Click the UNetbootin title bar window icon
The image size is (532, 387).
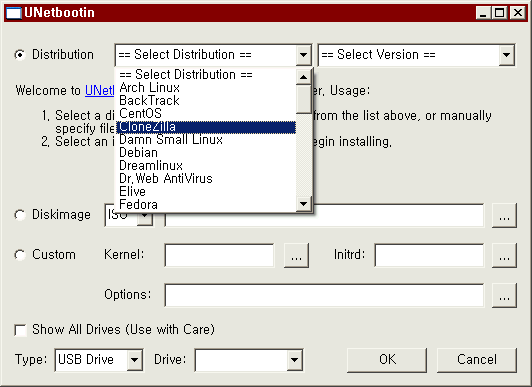14,13
